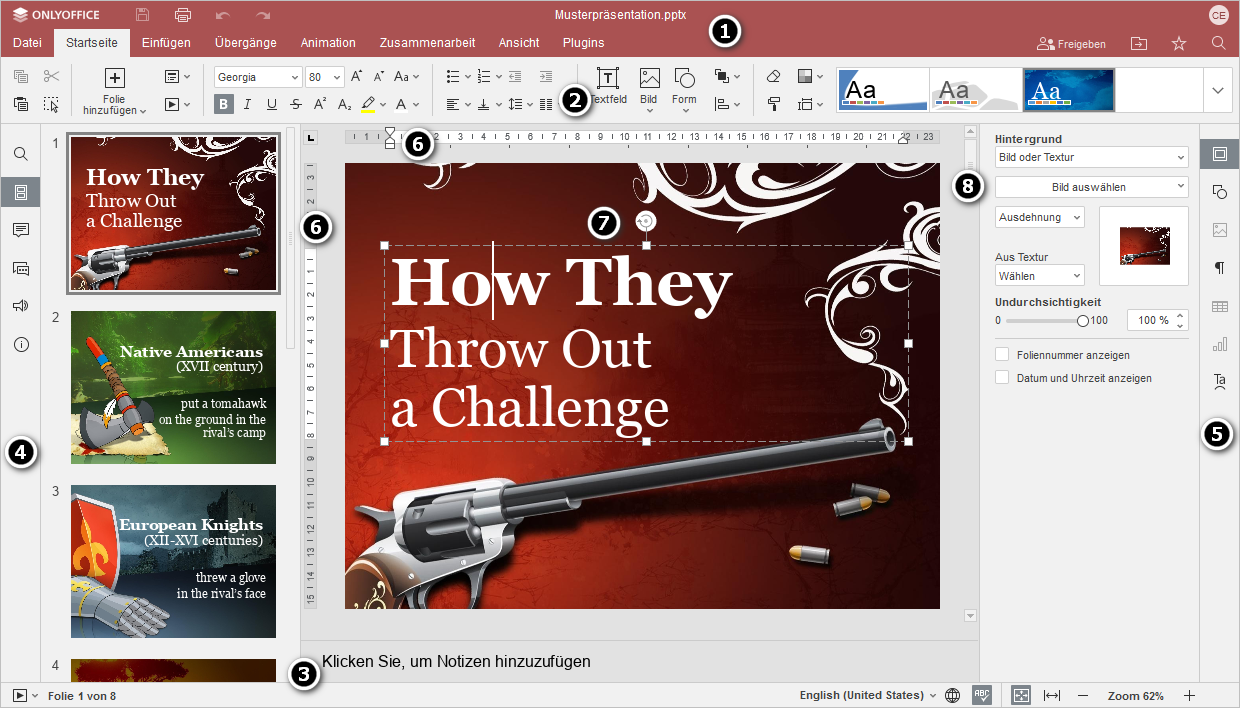The height and width of the screenshot is (708, 1240).
Task: Toggle the slides thumbnail panel
Action: [x=21, y=192]
